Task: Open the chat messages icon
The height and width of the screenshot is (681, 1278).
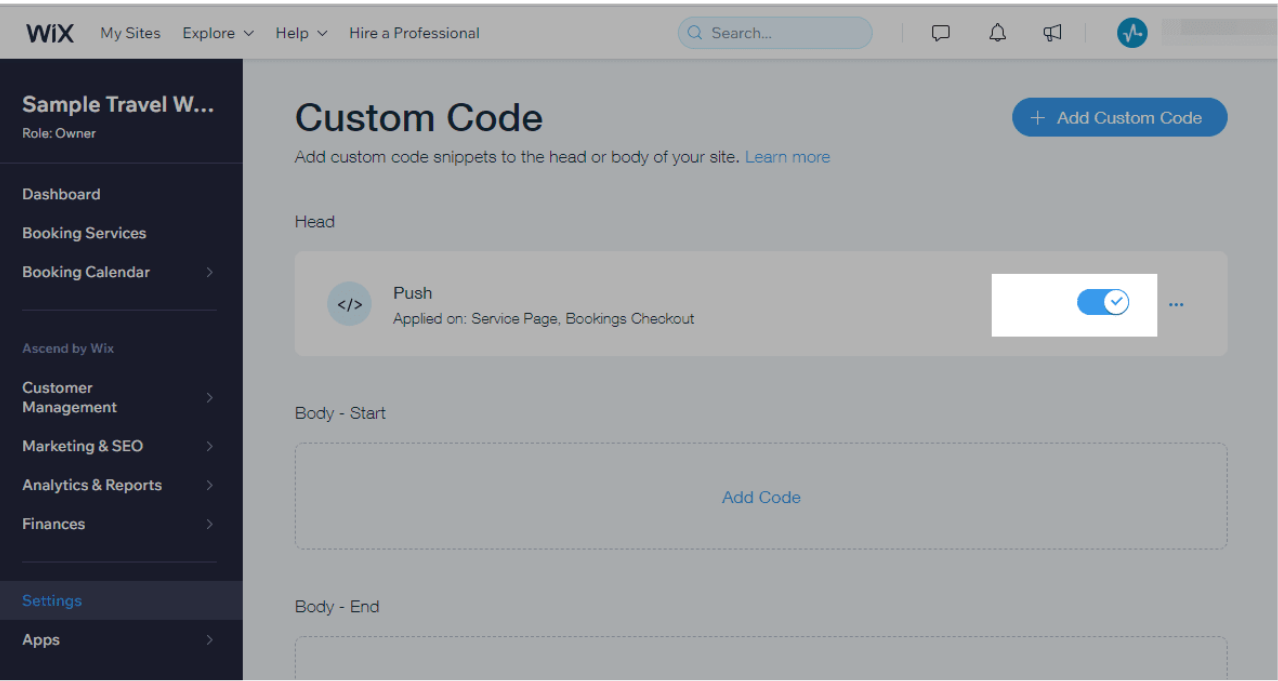Action: click(940, 33)
